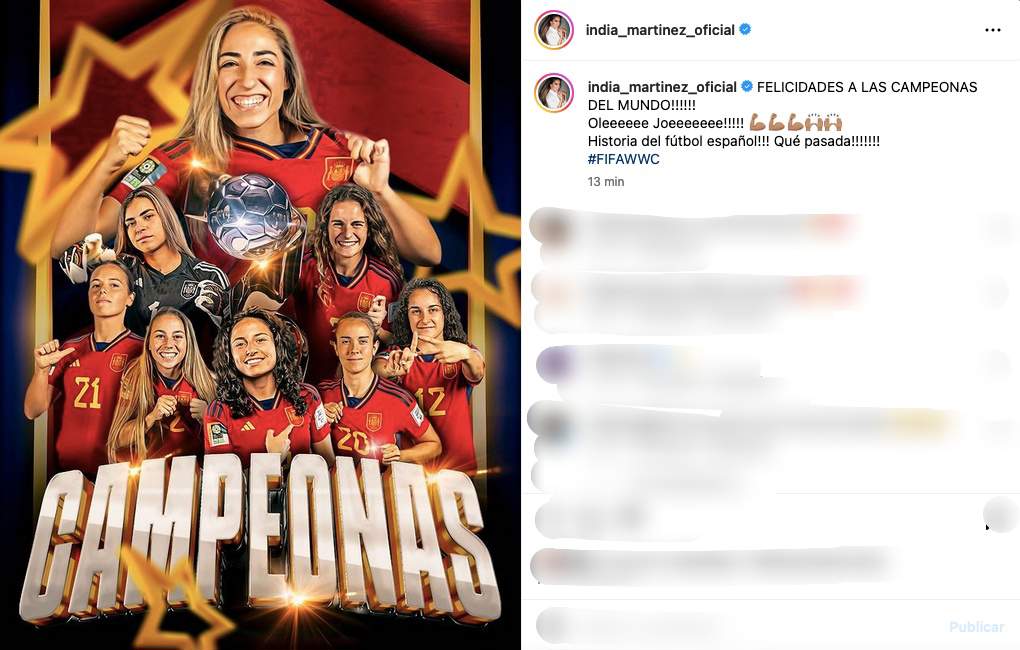
Task: Click the india_martinez_oficial username in the caption
Action: click(x=662, y=87)
